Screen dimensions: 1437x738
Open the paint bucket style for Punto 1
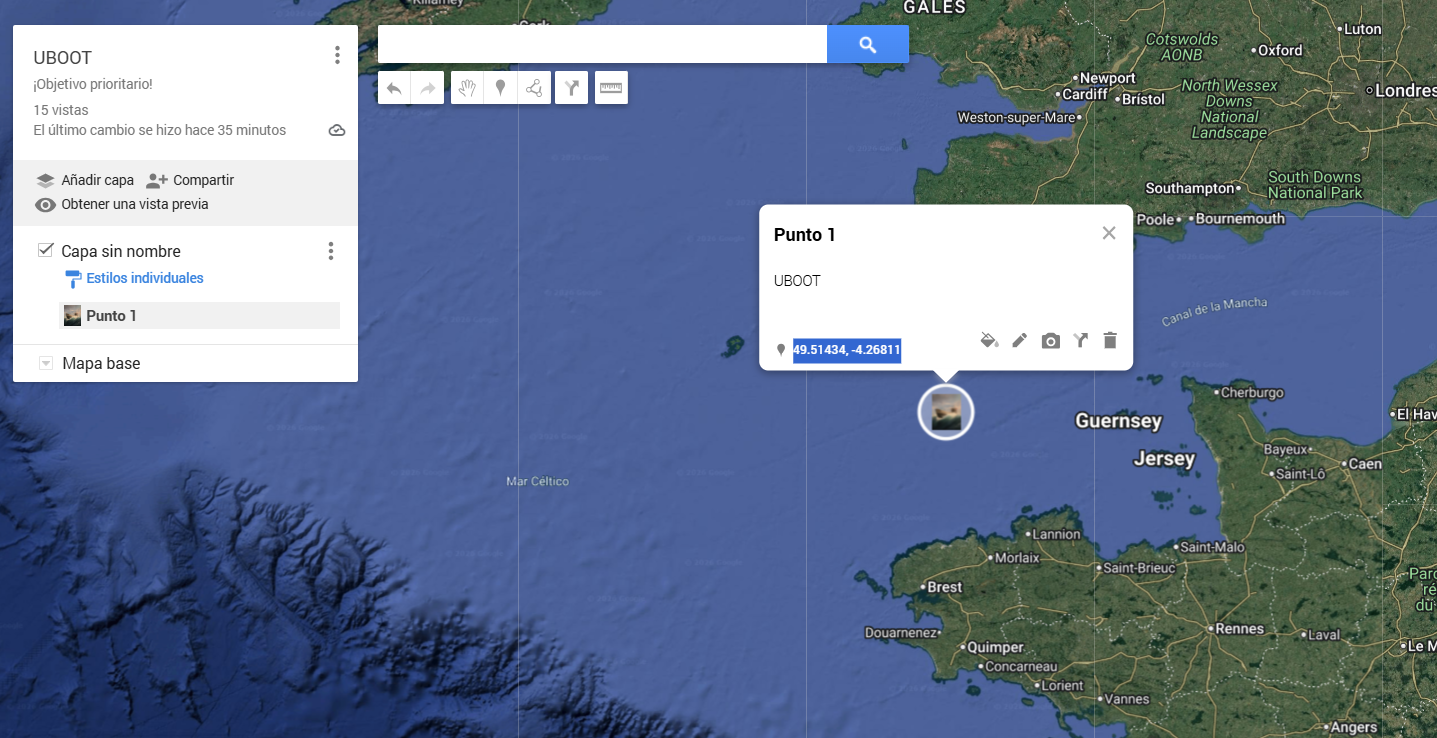pyautogui.click(x=989, y=340)
